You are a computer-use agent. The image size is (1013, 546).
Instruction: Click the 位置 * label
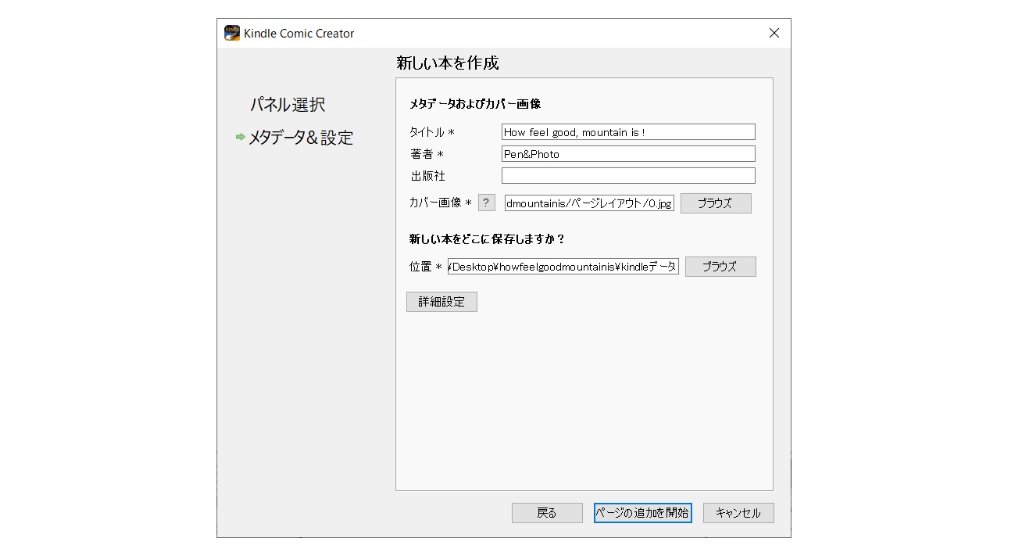coord(425,267)
